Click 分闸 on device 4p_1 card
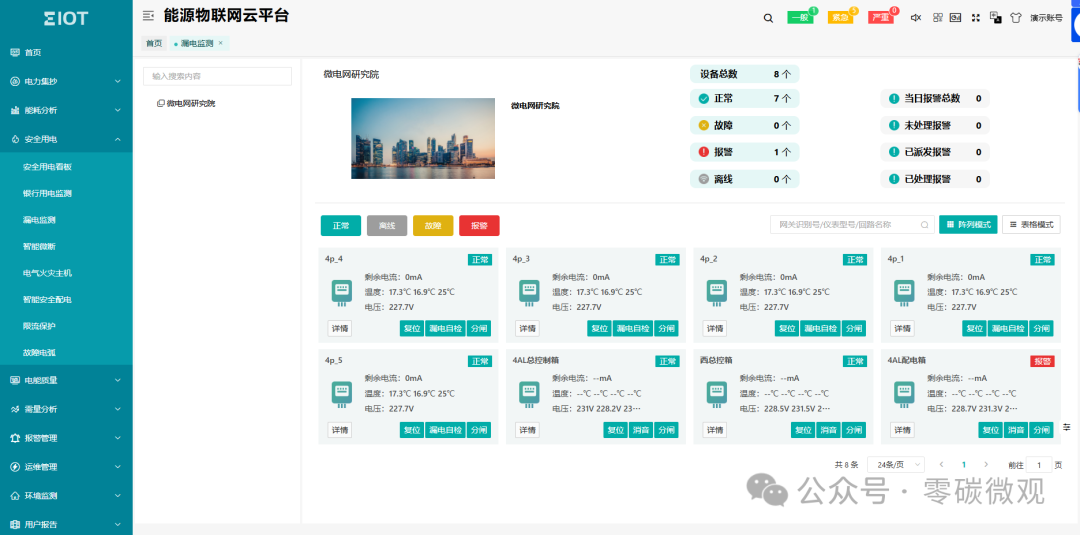Screen dimensions: 1080x535 point(1041,328)
